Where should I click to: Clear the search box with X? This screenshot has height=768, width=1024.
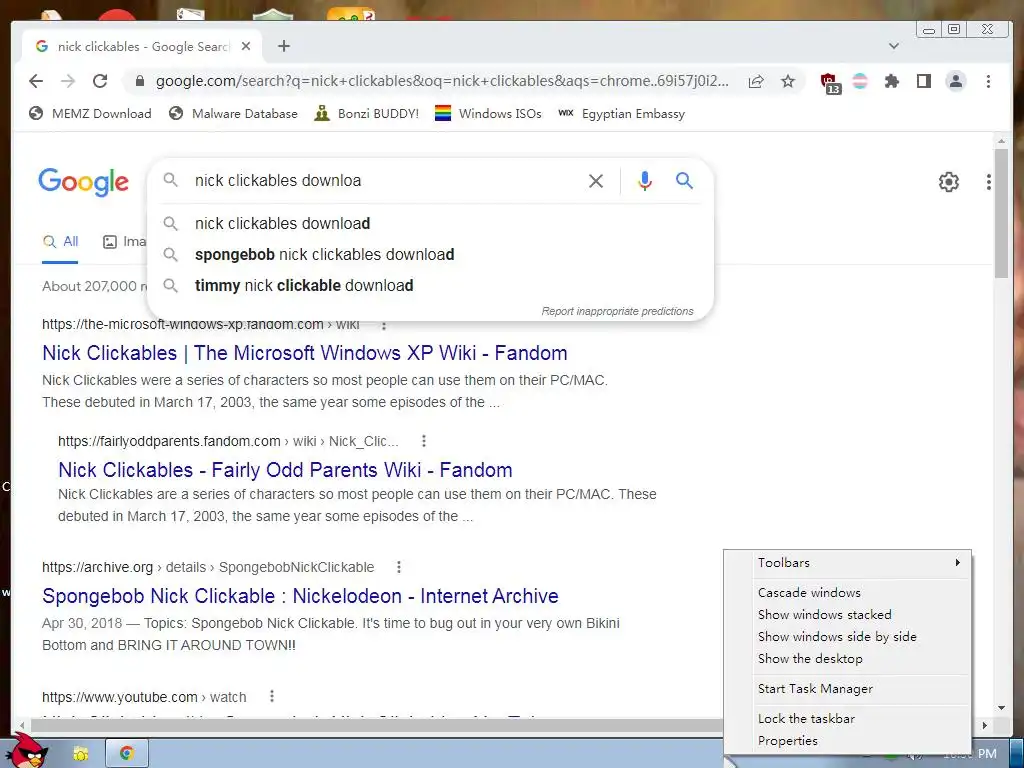click(x=596, y=181)
